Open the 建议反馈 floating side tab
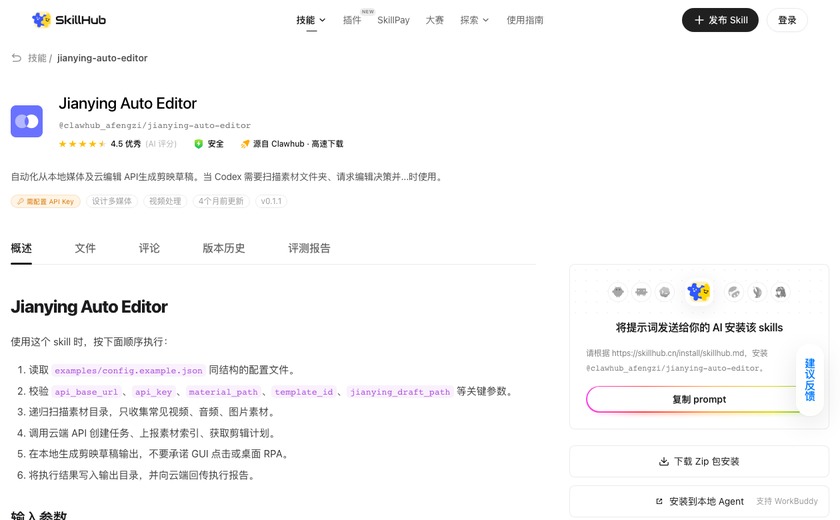This screenshot has width=840, height=520. [x=809, y=379]
